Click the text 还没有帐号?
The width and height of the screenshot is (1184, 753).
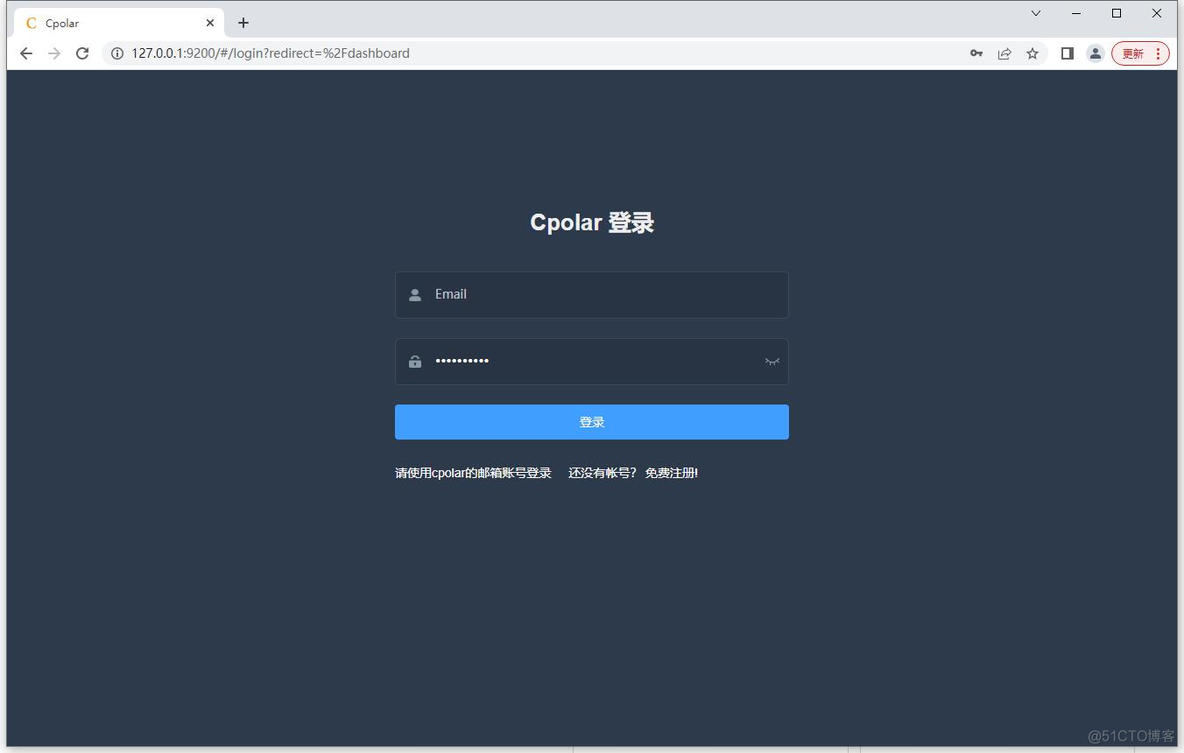point(603,473)
